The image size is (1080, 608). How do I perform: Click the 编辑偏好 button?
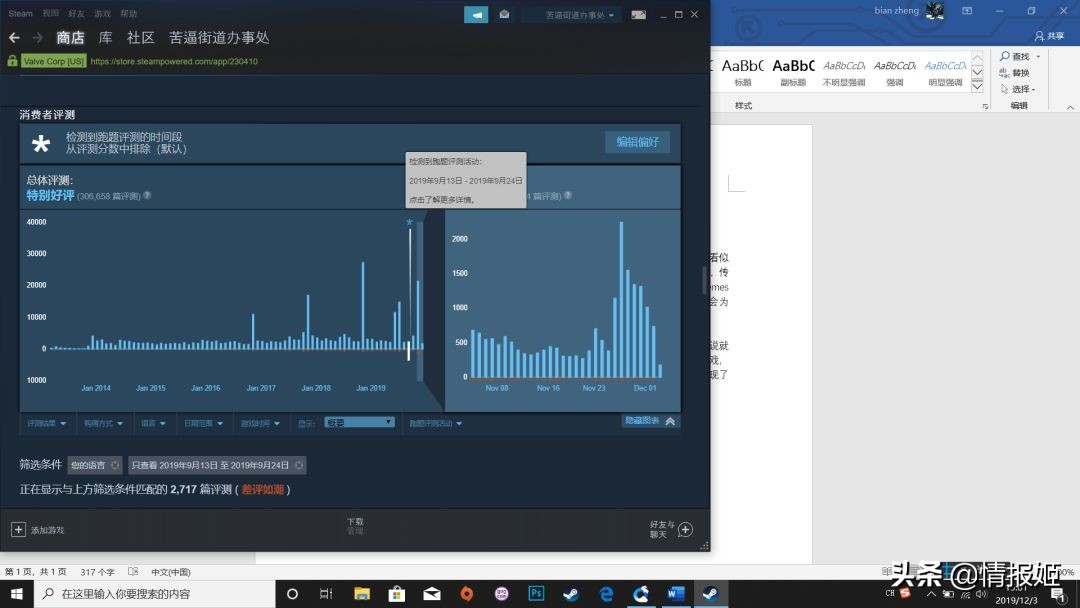(x=637, y=142)
